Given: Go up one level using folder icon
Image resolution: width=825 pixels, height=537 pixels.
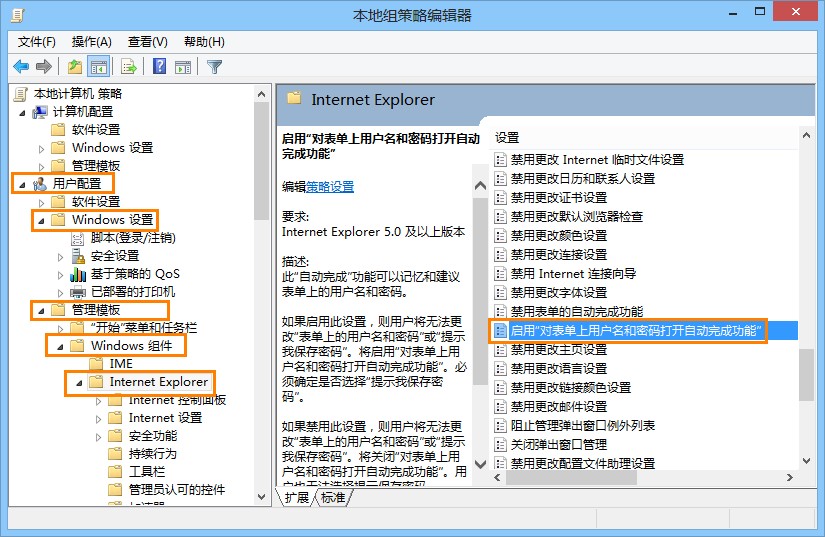Looking at the screenshot, I should point(75,67).
